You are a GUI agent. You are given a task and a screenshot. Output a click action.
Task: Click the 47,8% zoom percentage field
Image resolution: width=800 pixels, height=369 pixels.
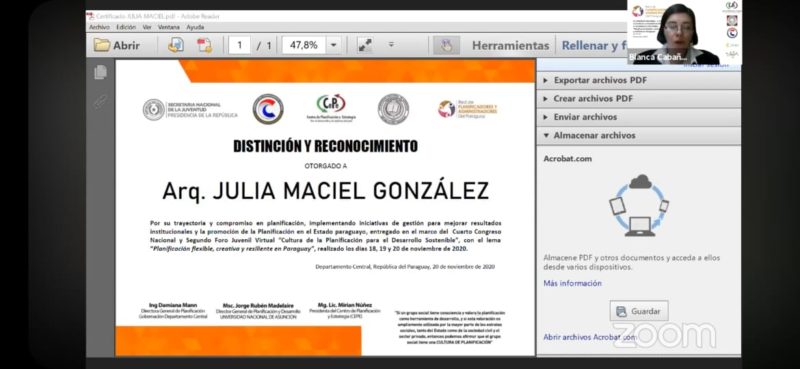point(304,45)
